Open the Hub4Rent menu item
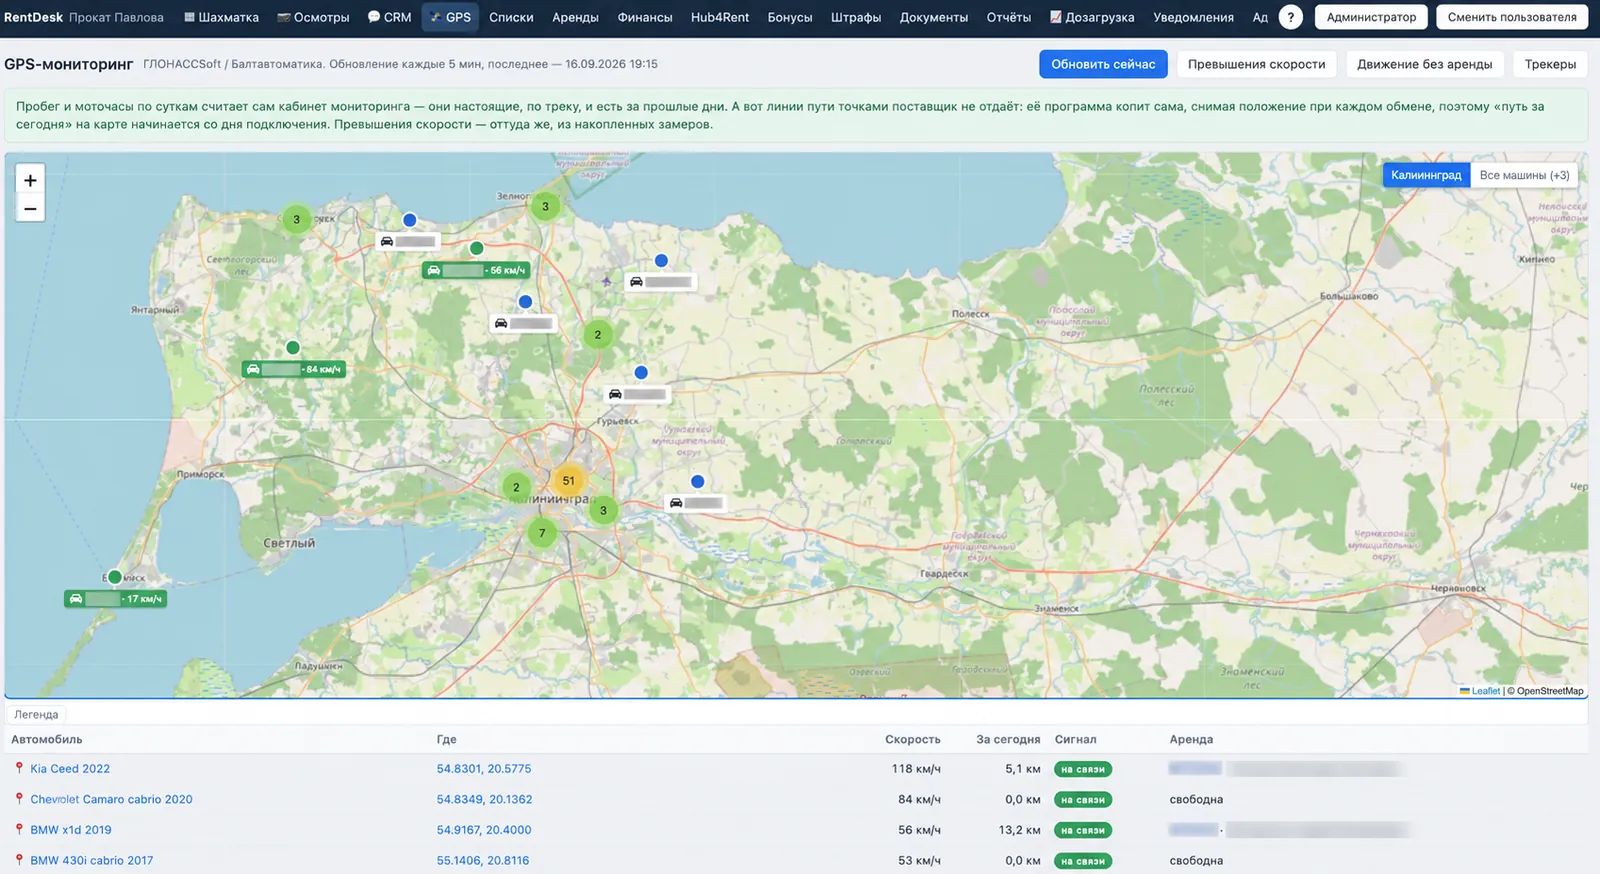 [720, 17]
